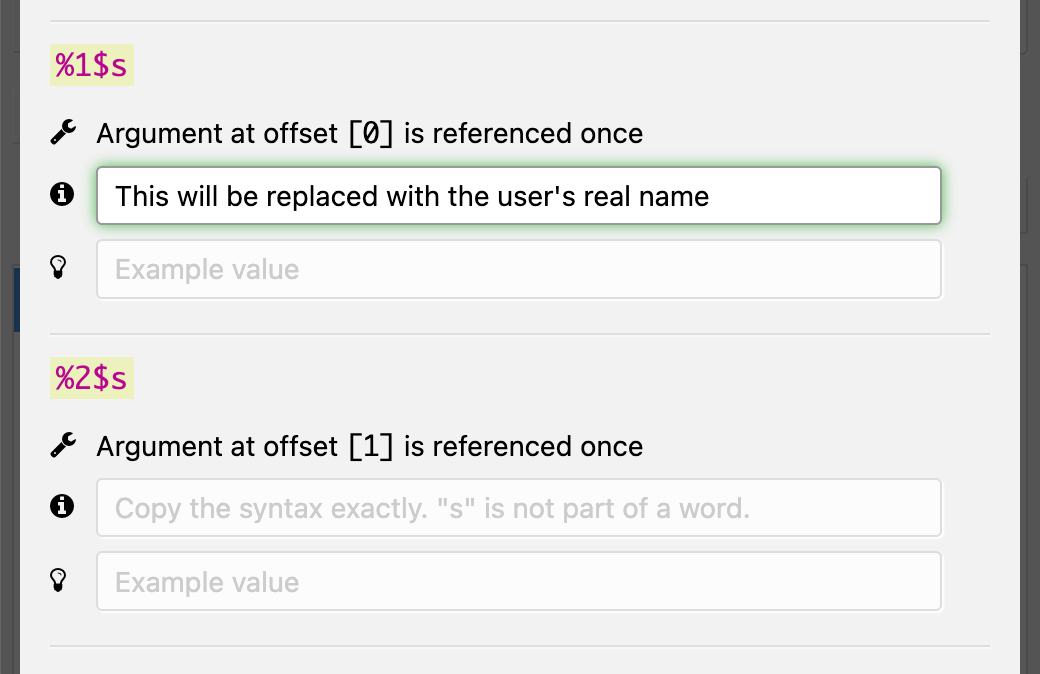Click the Example value field under %2$s

518,582
